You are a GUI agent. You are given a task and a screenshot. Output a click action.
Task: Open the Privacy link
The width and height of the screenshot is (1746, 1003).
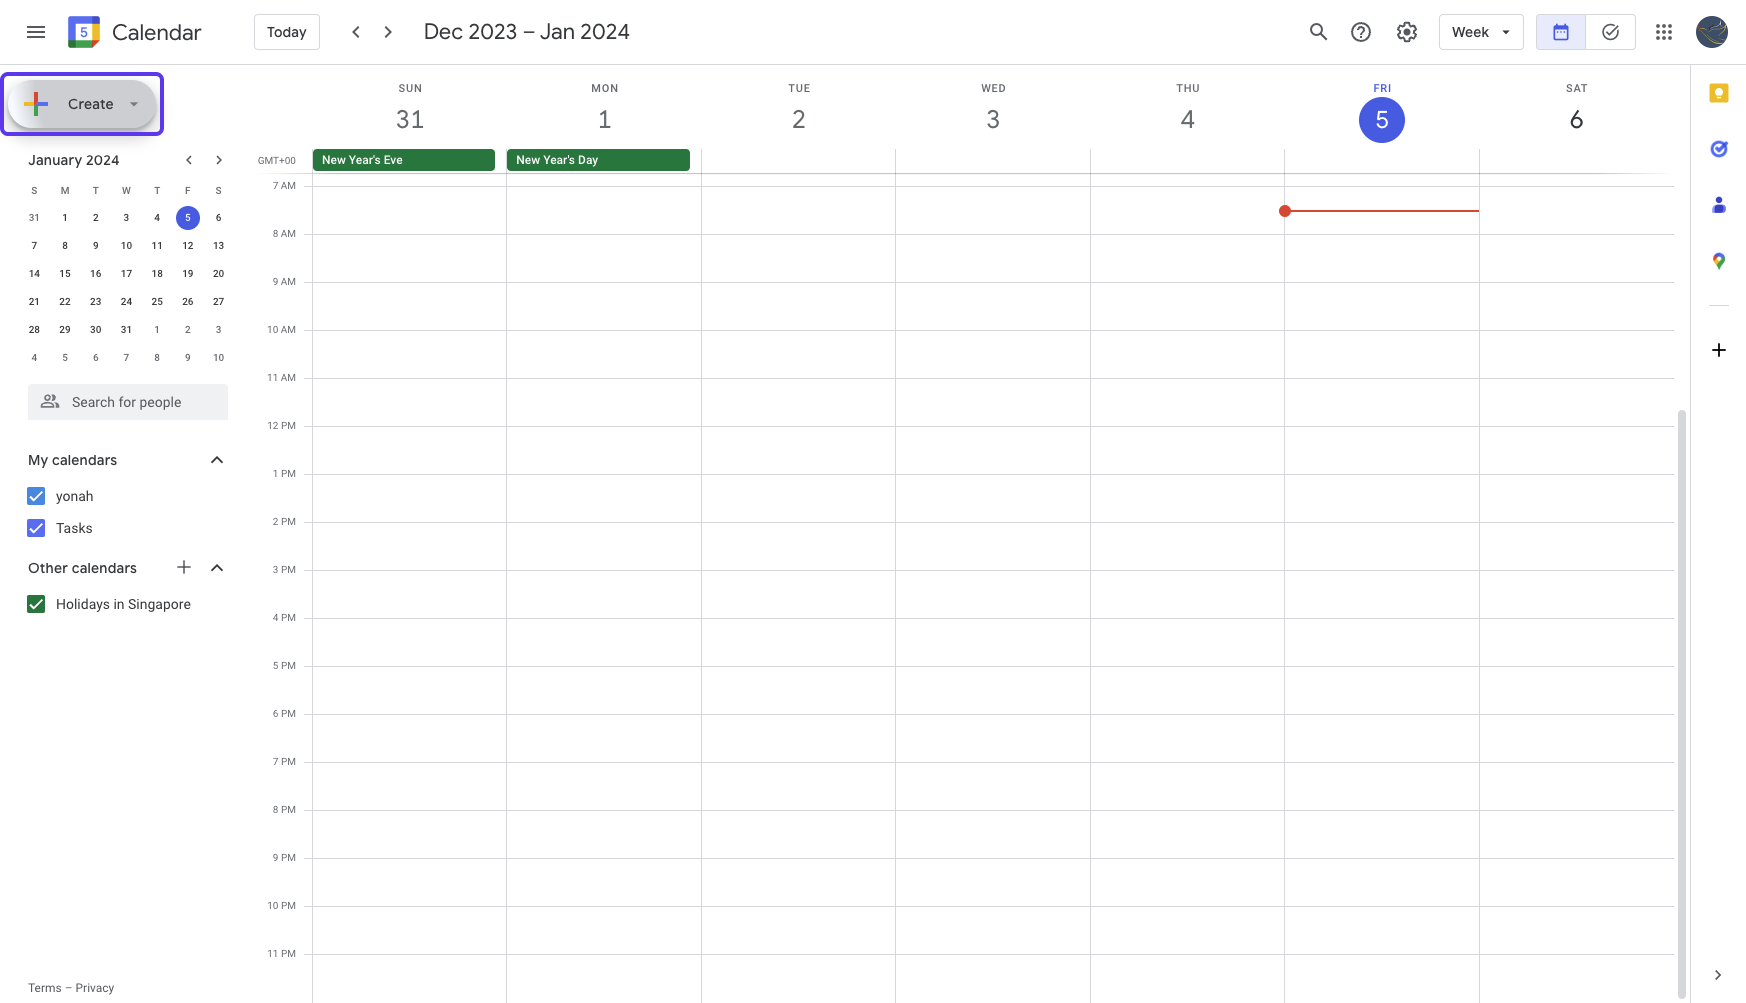click(95, 988)
